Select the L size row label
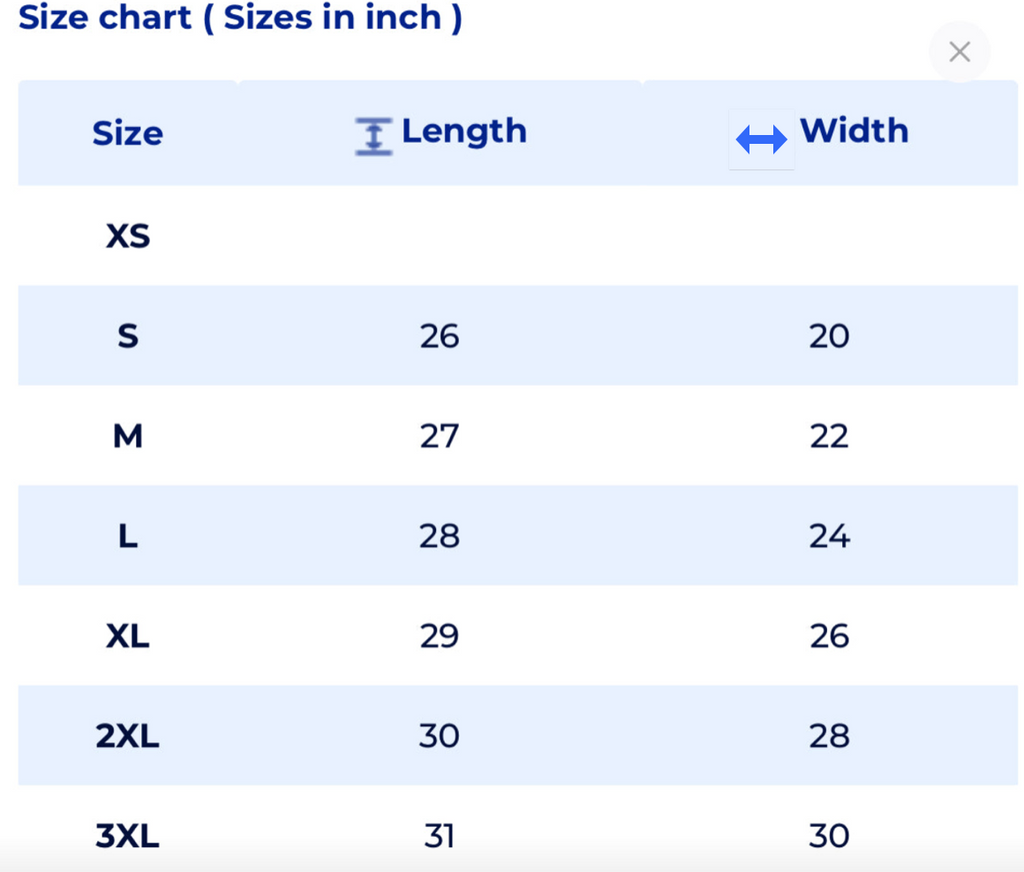This screenshot has width=1024, height=872. coord(128,536)
